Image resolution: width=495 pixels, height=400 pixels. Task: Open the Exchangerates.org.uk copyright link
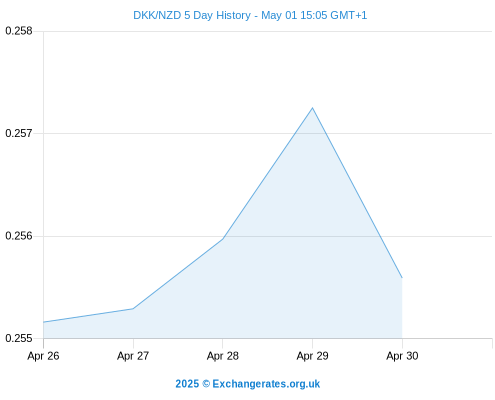coord(248,384)
